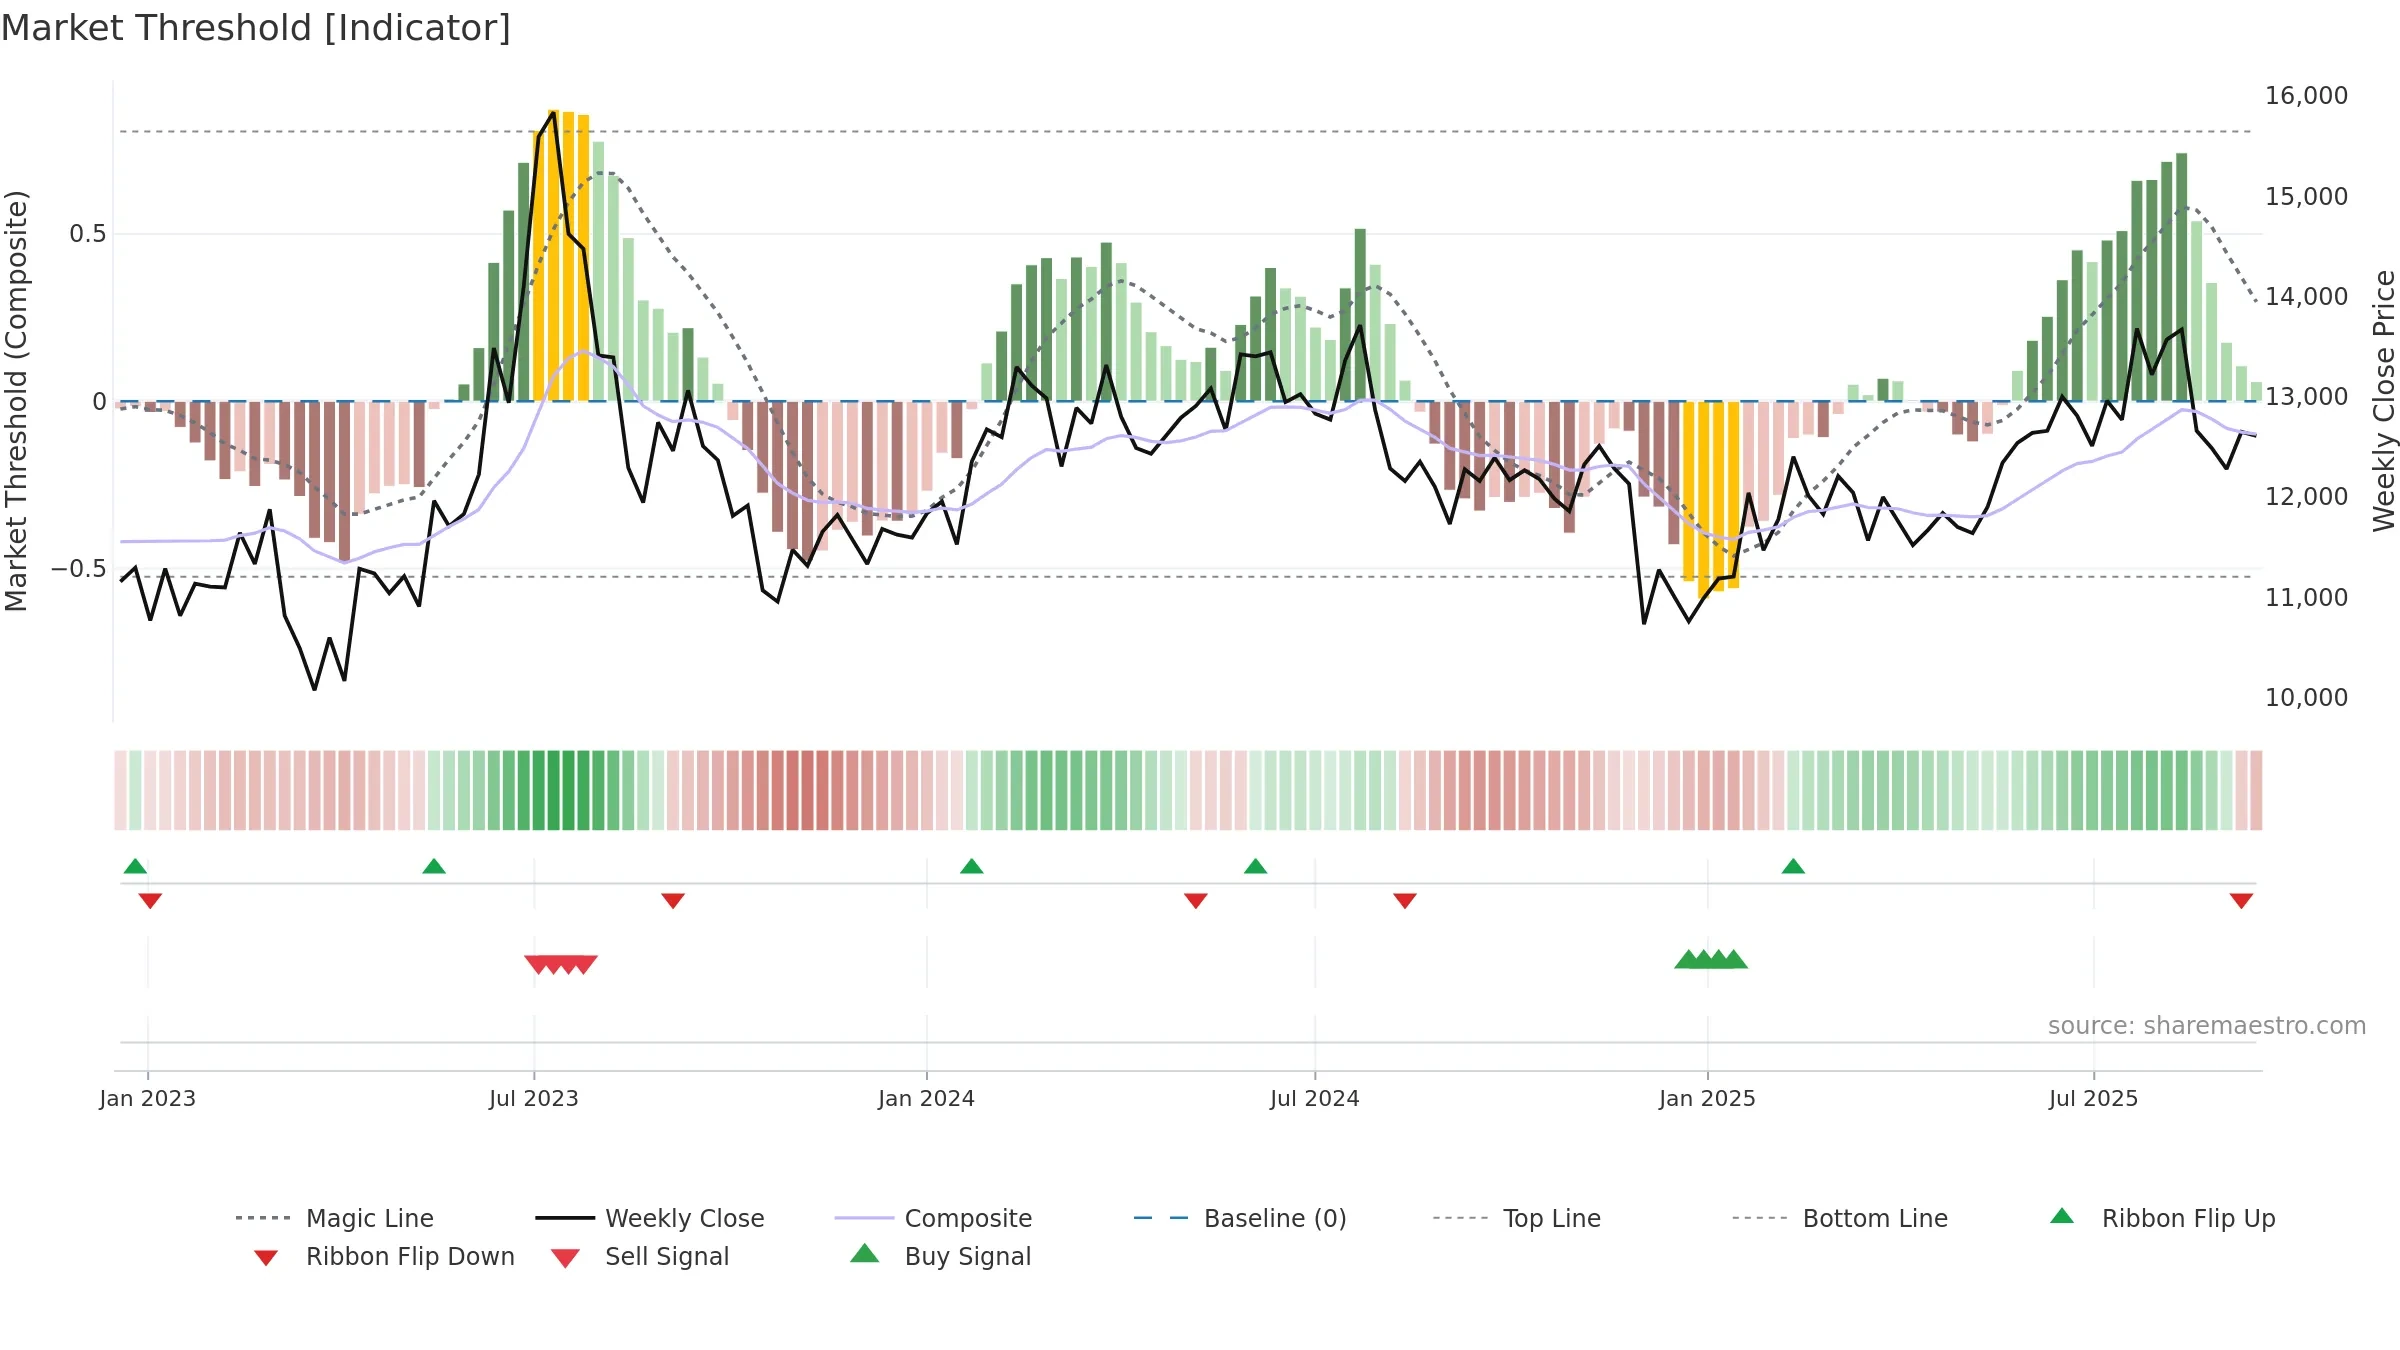The width and height of the screenshot is (2400, 1350).
Task: Click the red flip-down triangle near Sep 2023
Action: point(673,901)
